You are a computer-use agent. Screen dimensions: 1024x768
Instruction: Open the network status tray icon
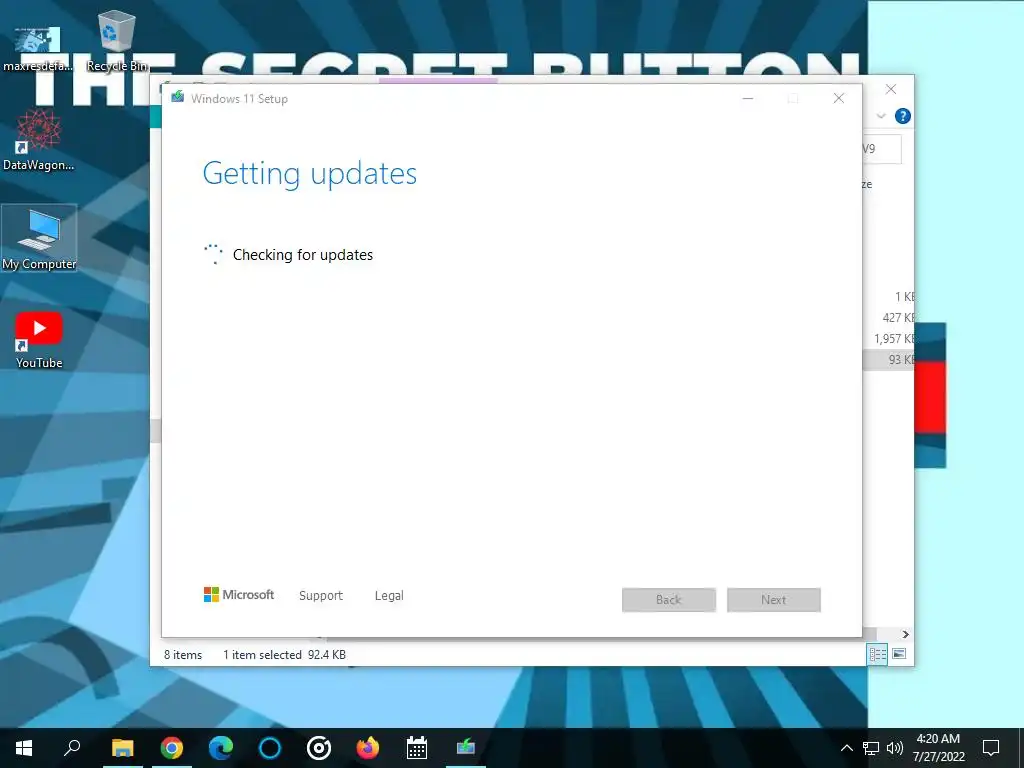871,748
